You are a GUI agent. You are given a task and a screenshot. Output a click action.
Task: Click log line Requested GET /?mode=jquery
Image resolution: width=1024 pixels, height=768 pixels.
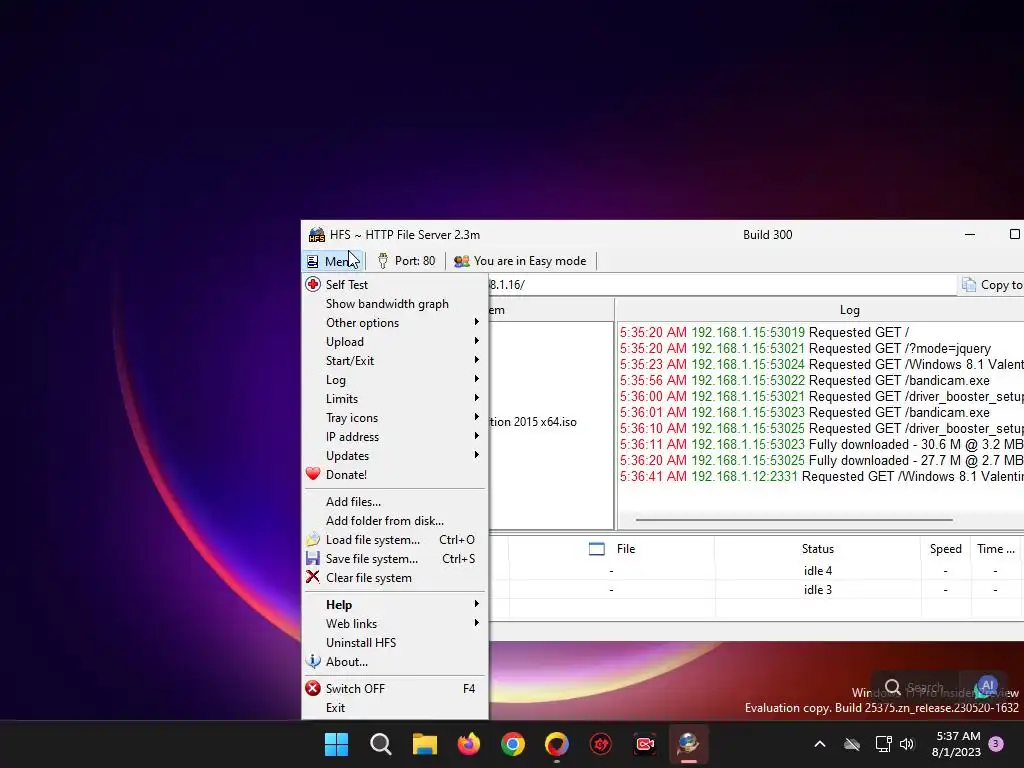pos(805,348)
